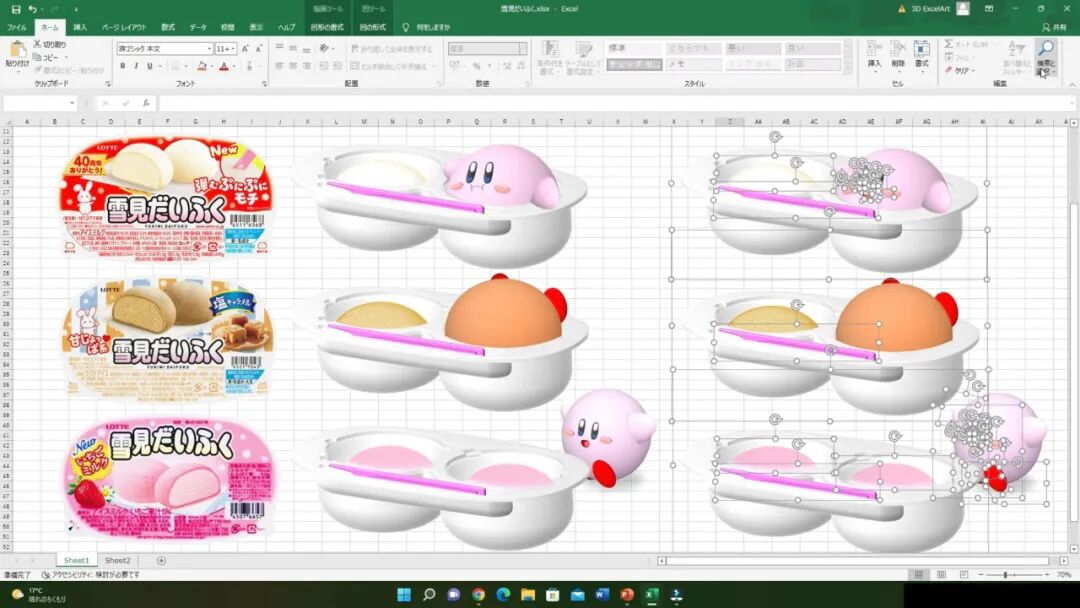Screen dimensions: 1080x608
Task: Switch to the Sheet2 worksheet tab
Action: click(x=117, y=560)
